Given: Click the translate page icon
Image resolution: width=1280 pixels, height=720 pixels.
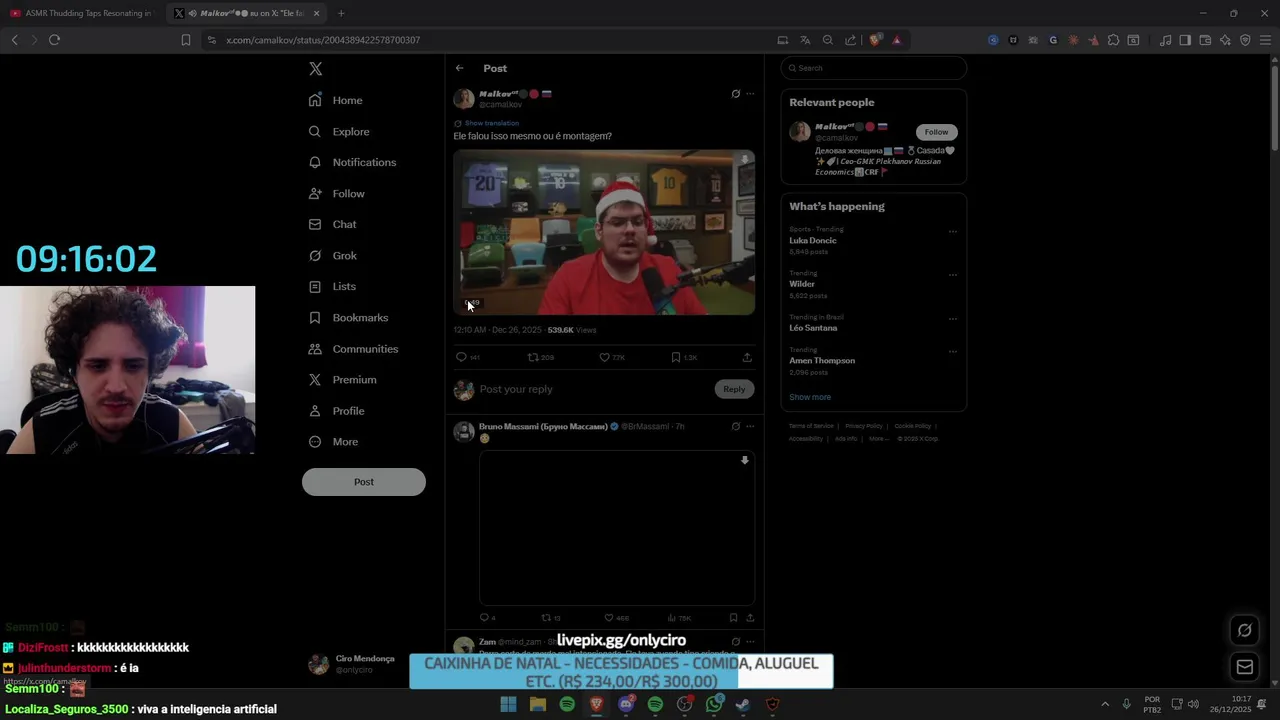Looking at the screenshot, I should 805,40.
